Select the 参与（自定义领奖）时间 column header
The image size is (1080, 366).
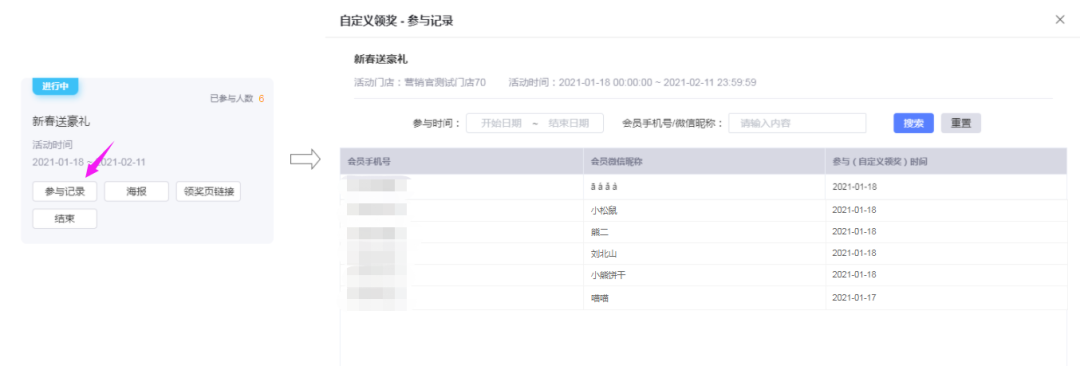(946, 161)
